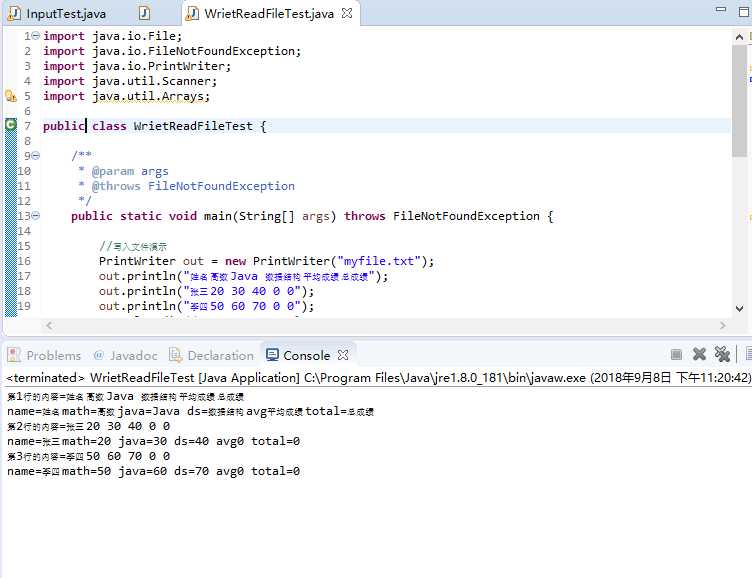Activate the Console view tab
The image size is (752, 578).
[x=298, y=355]
